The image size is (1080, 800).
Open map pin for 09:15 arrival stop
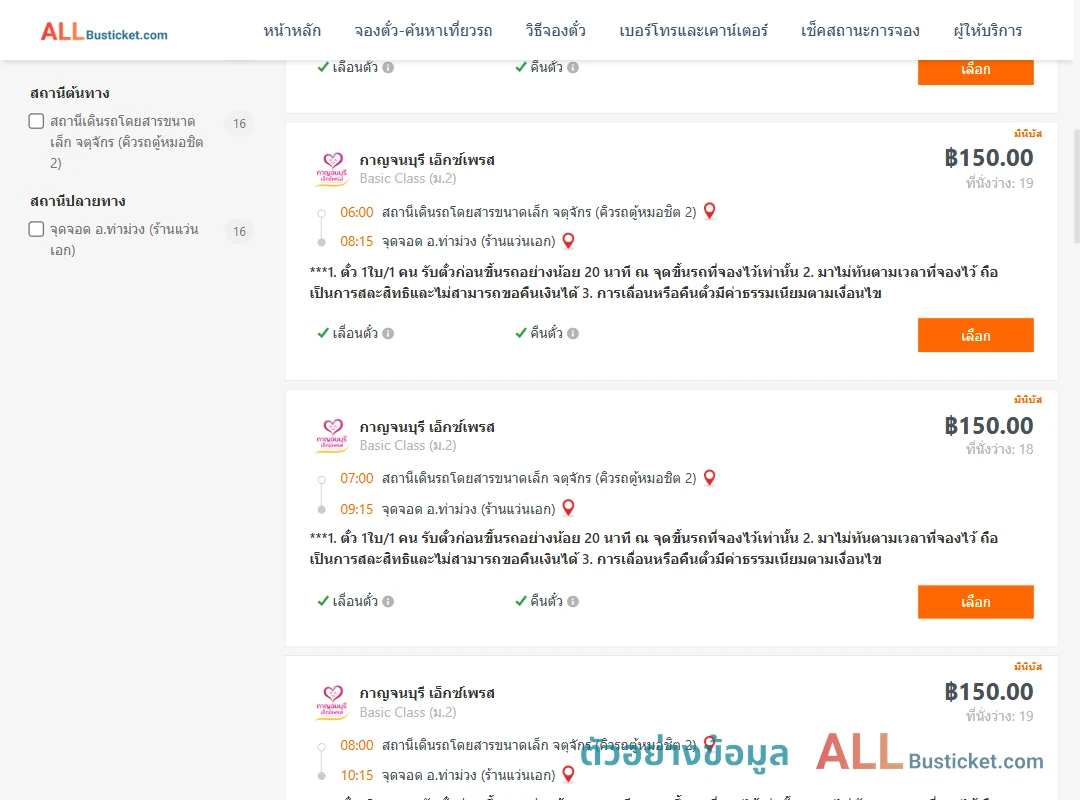pyautogui.click(x=568, y=508)
